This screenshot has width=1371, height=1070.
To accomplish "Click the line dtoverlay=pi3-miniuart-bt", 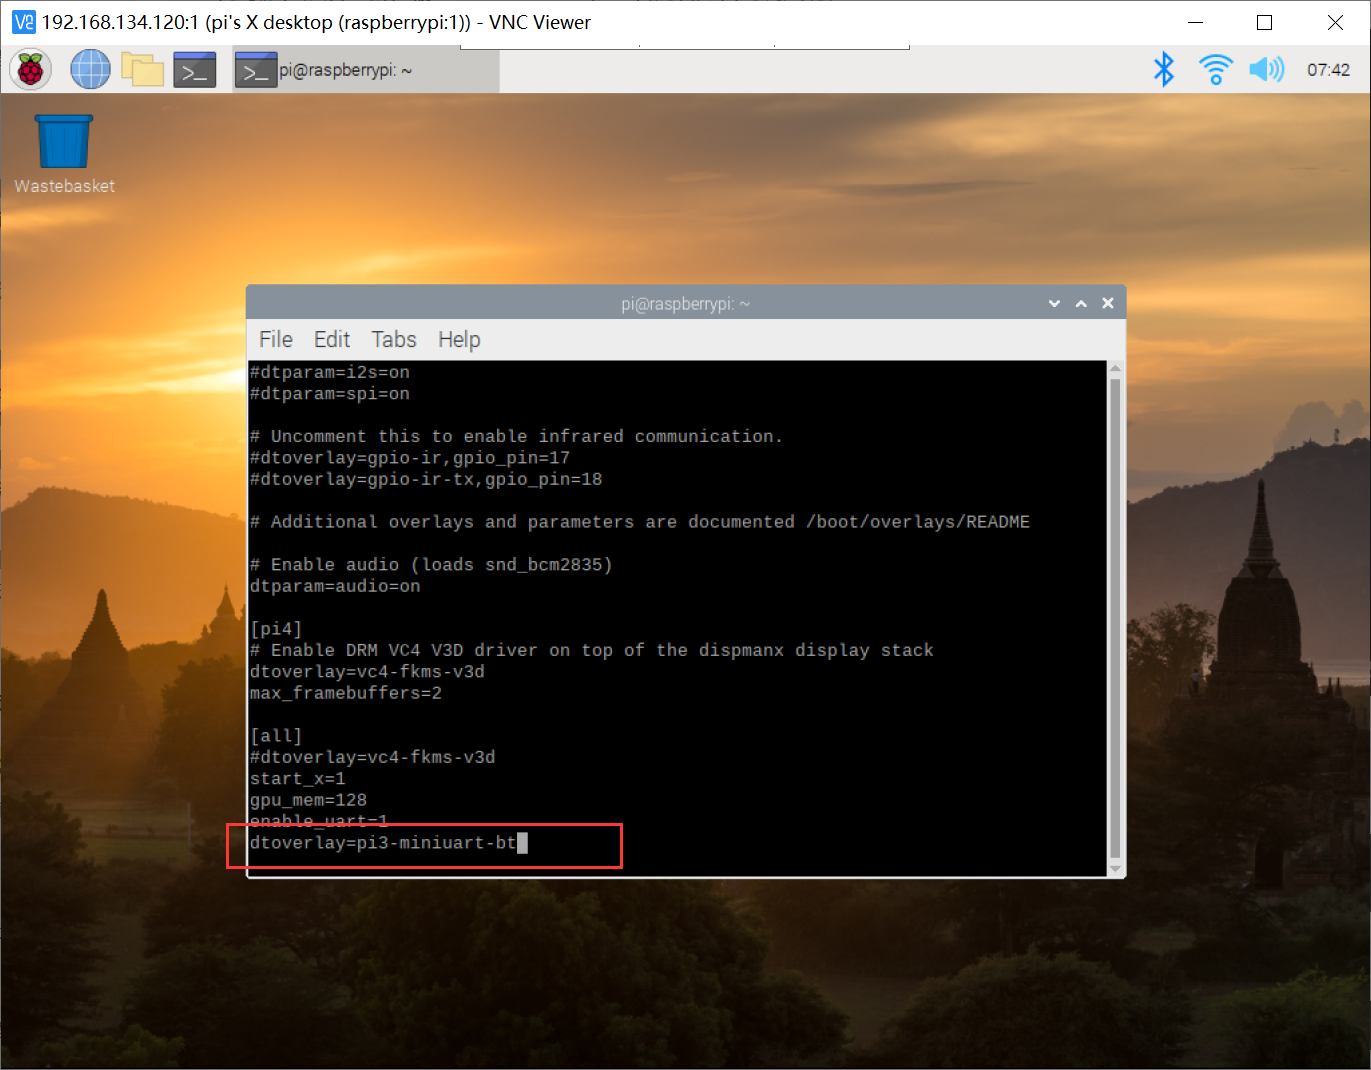I will [383, 843].
